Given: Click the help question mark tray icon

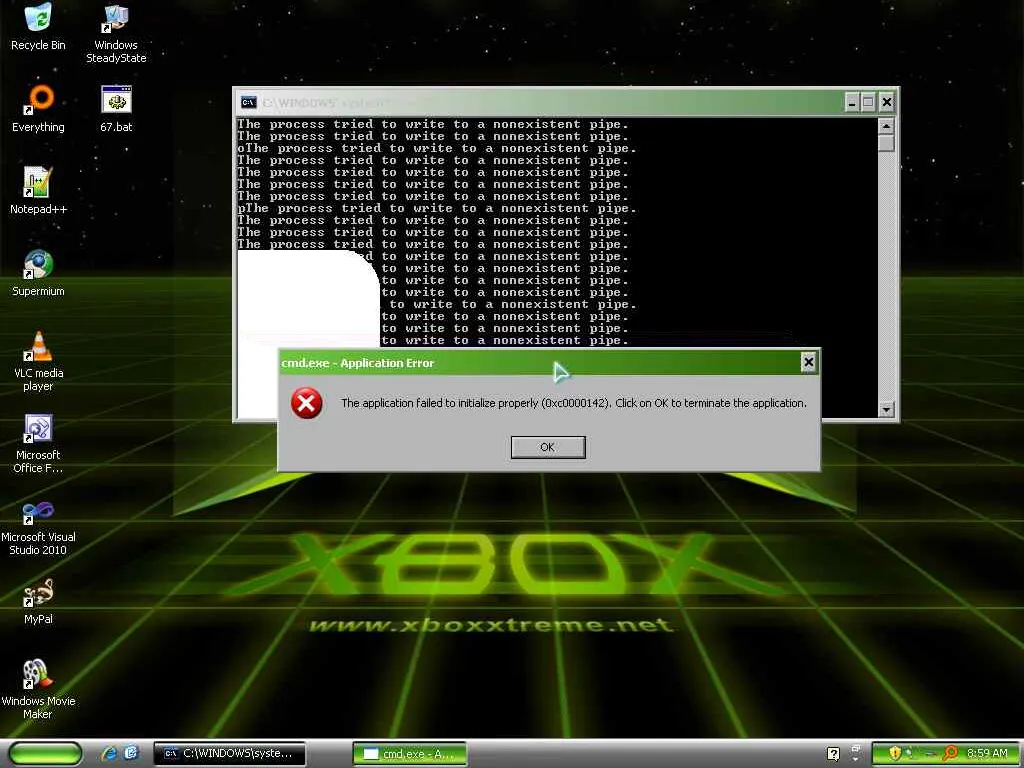Looking at the screenshot, I should tap(833, 754).
